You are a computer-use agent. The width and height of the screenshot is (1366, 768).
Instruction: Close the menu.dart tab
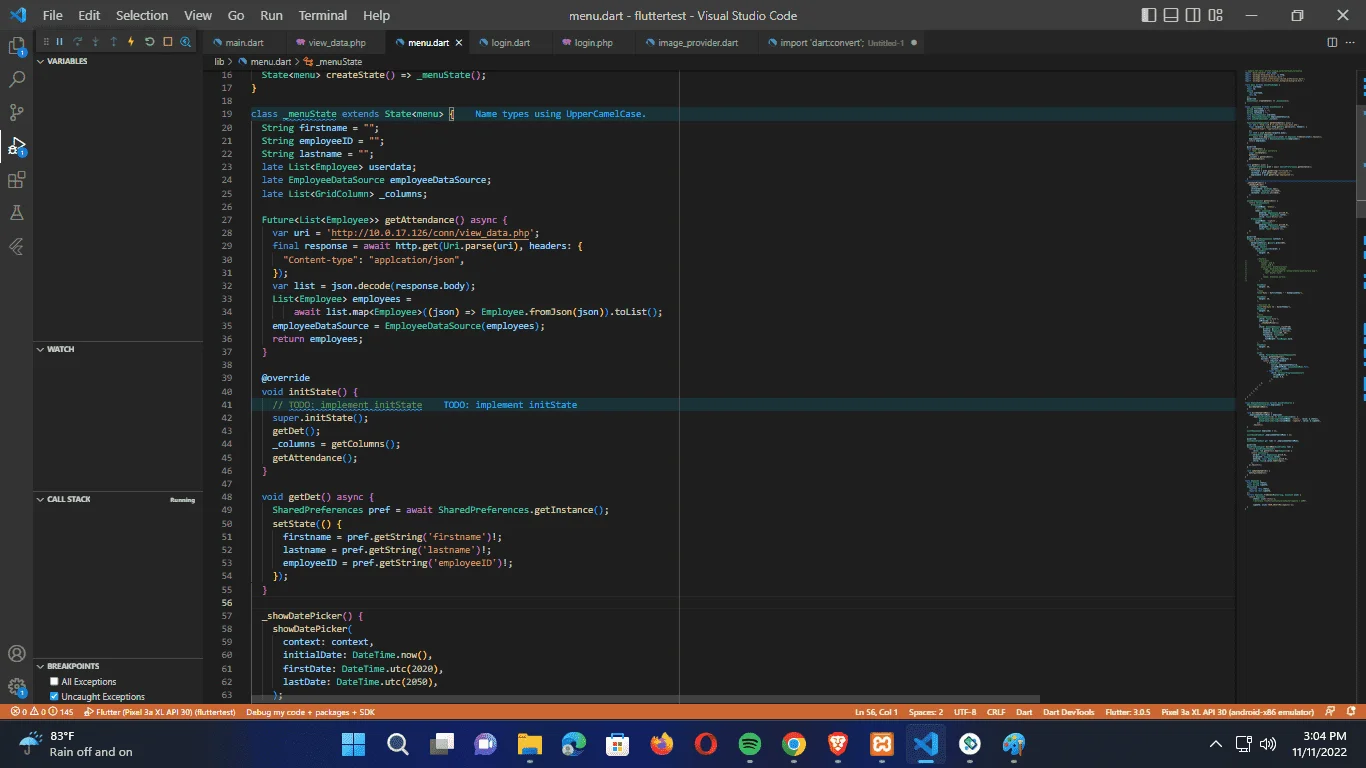point(460,43)
